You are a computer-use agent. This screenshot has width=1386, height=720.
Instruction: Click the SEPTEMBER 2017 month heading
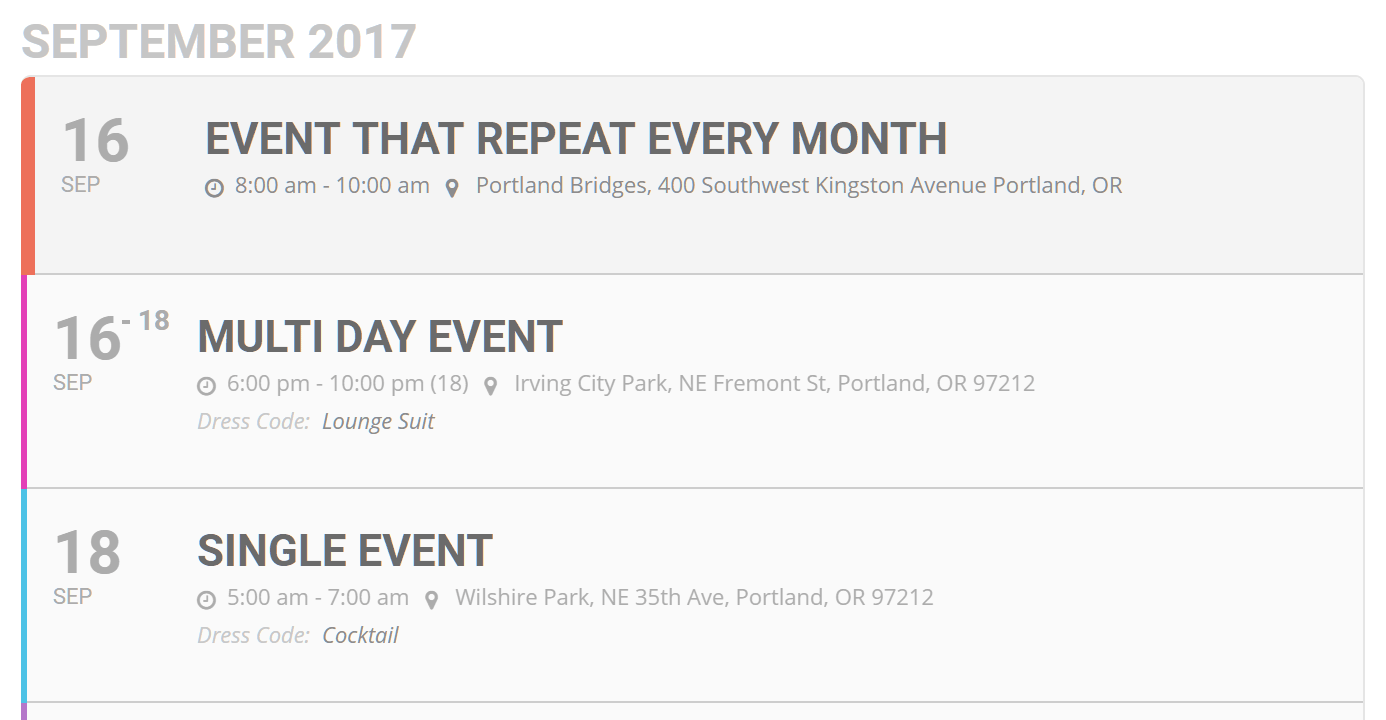tap(219, 42)
